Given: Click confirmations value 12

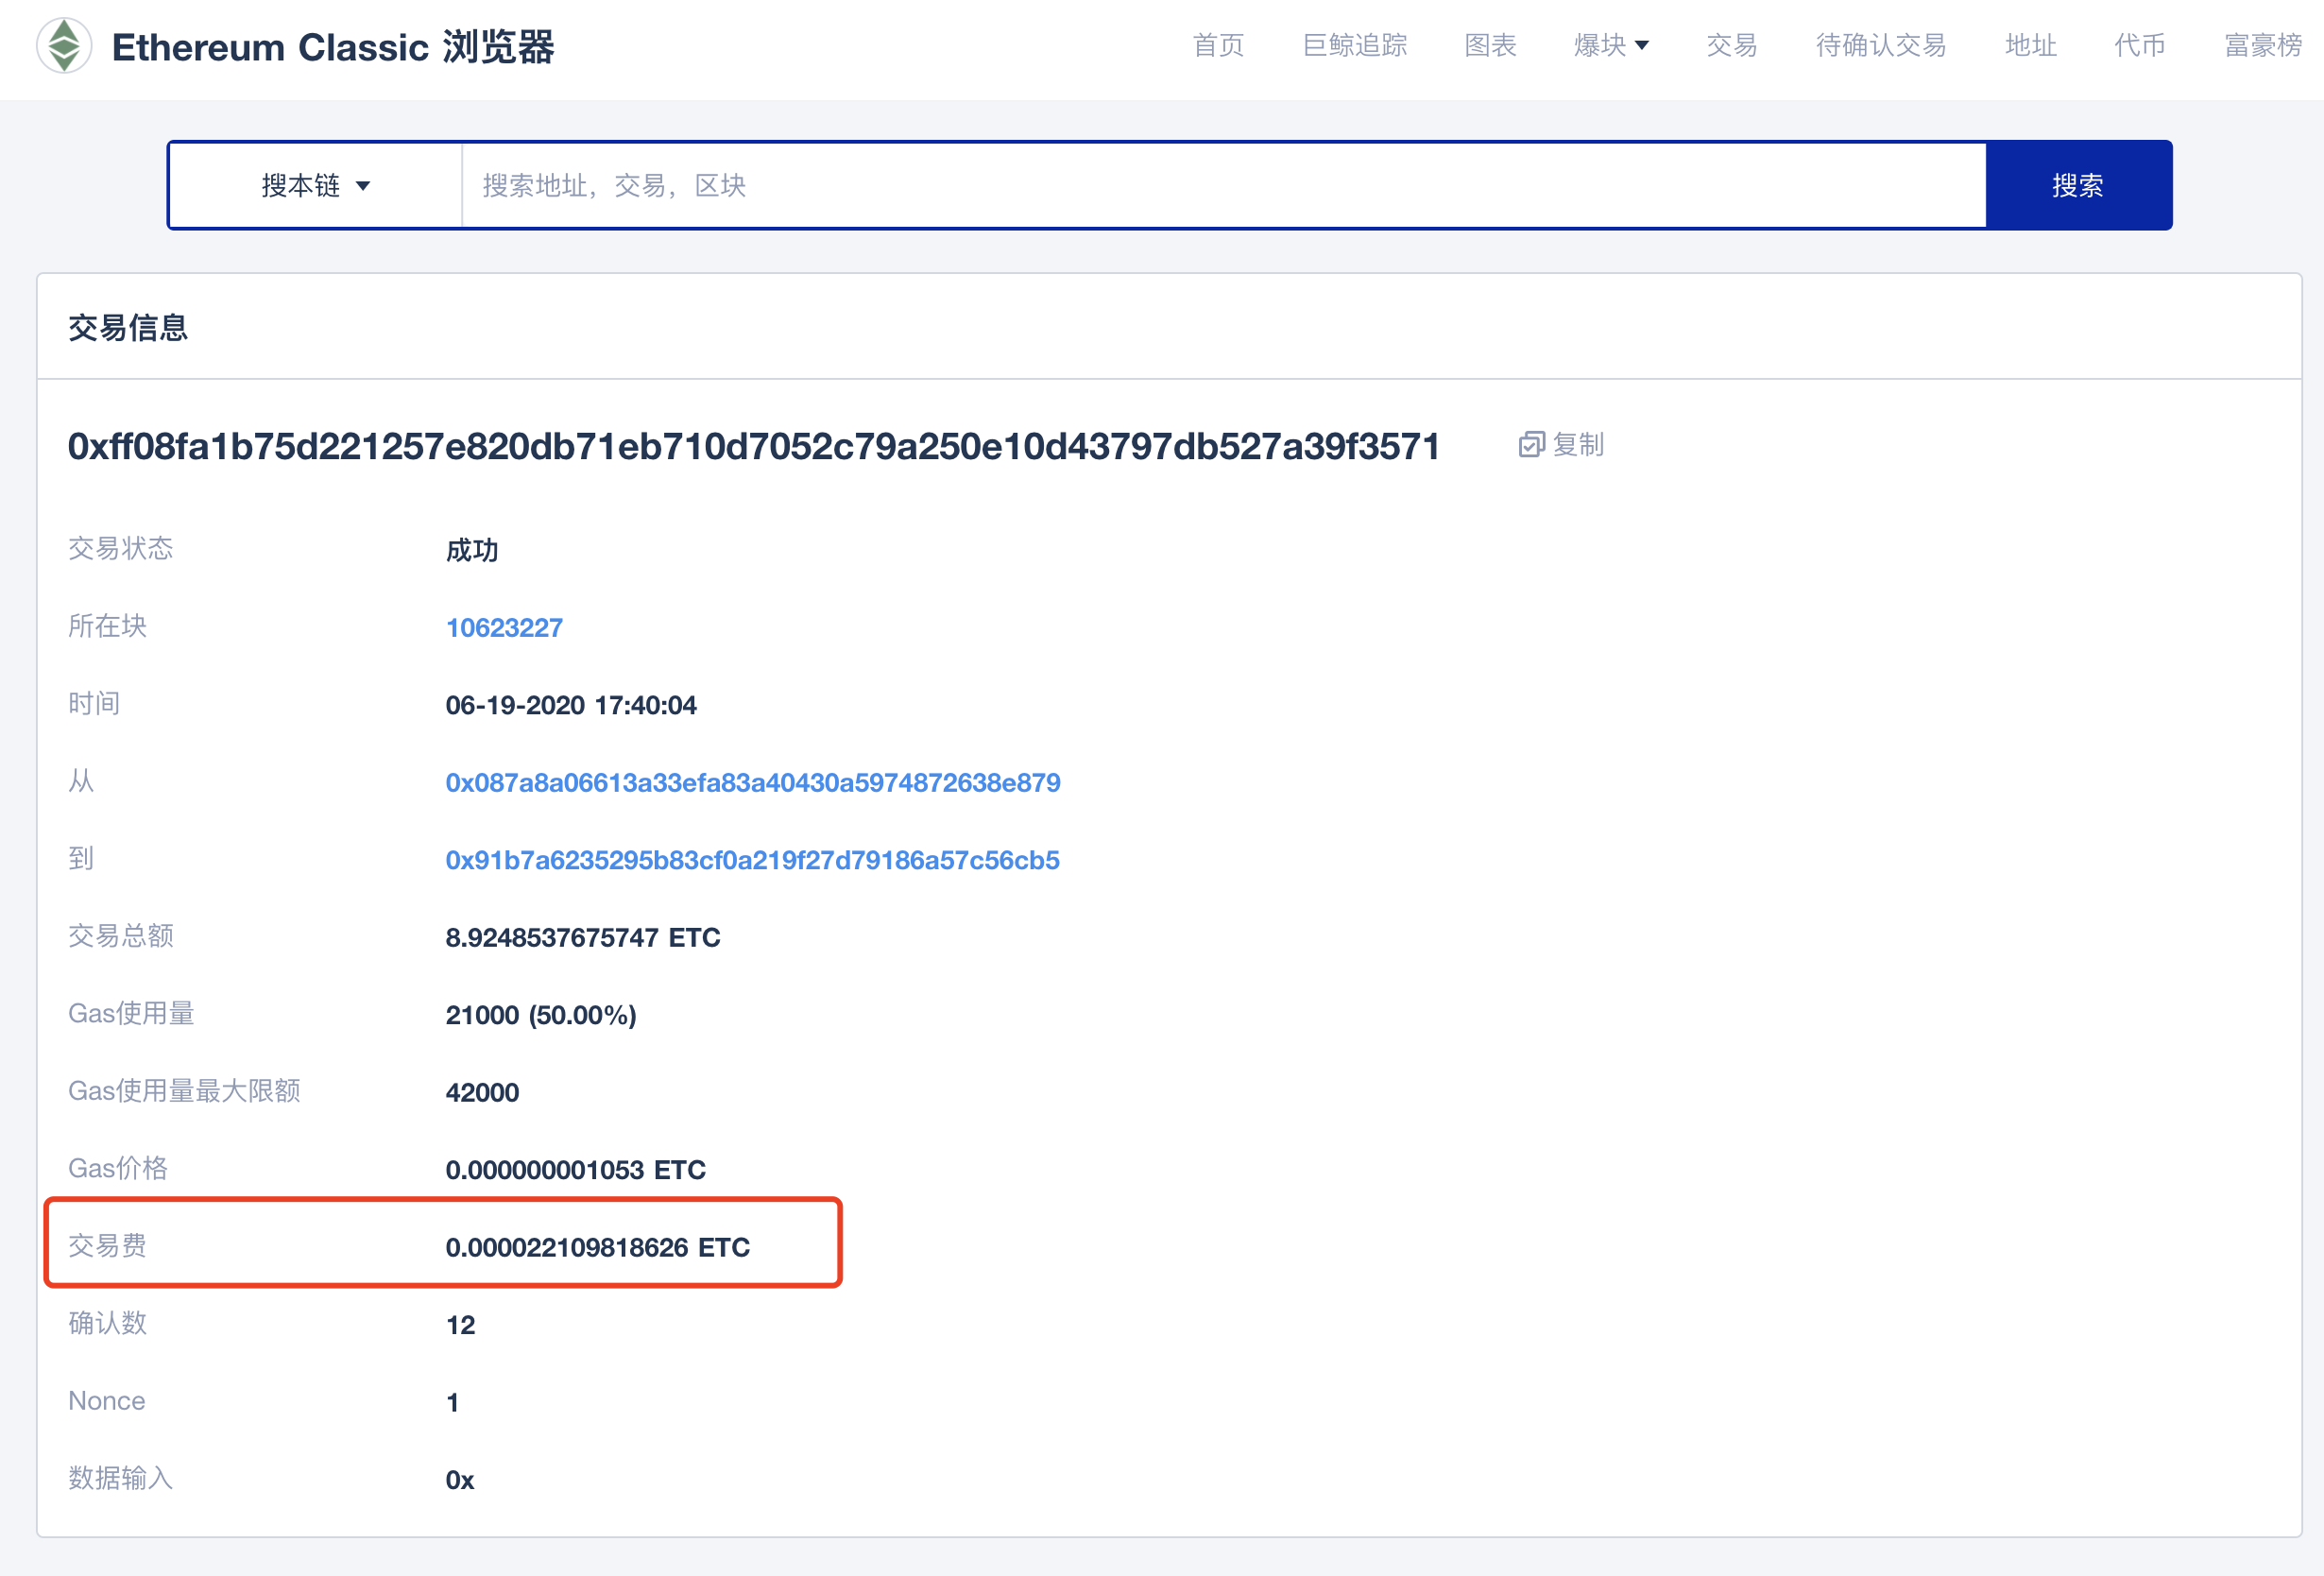Looking at the screenshot, I should tap(460, 1325).
